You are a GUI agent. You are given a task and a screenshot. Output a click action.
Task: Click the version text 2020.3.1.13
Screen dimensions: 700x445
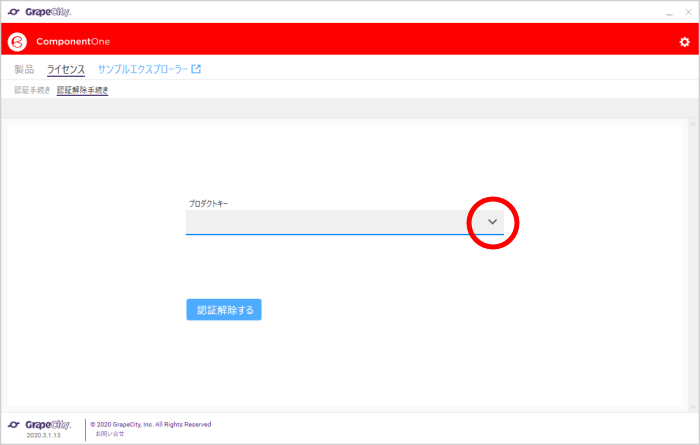[x=43, y=435]
